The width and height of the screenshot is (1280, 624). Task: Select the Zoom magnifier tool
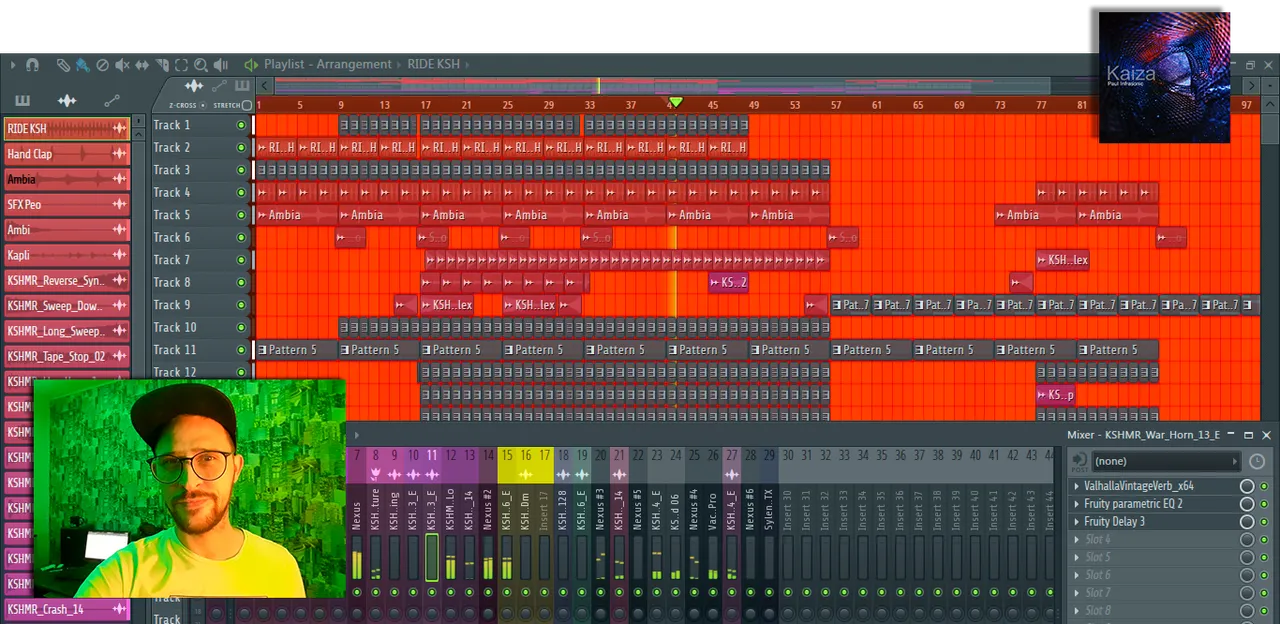tap(201, 65)
